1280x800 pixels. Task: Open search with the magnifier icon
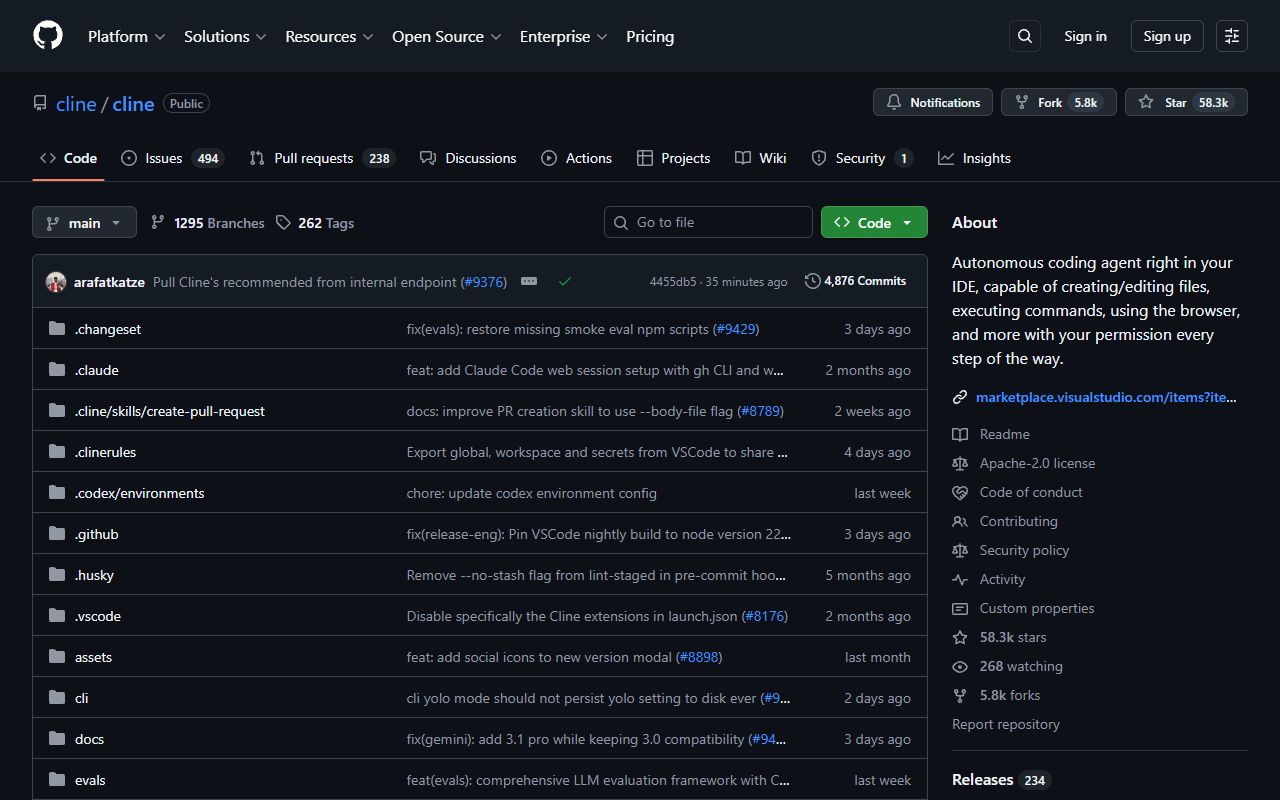(x=1025, y=36)
